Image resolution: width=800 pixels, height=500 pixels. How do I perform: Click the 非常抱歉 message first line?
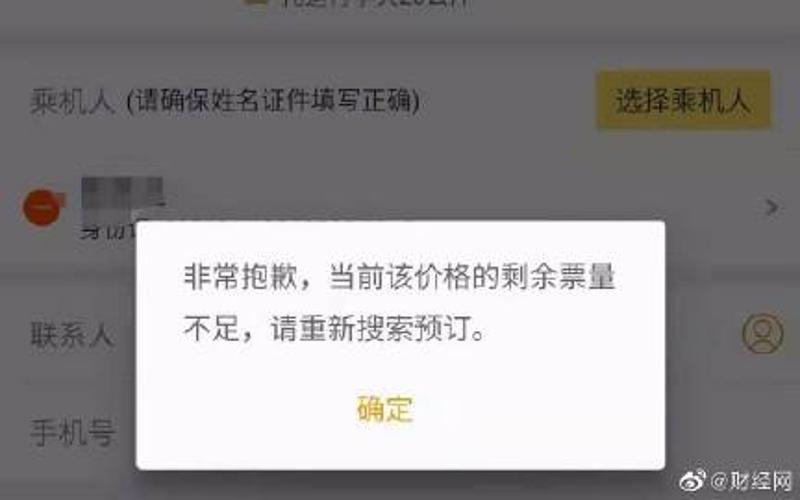coord(399,277)
